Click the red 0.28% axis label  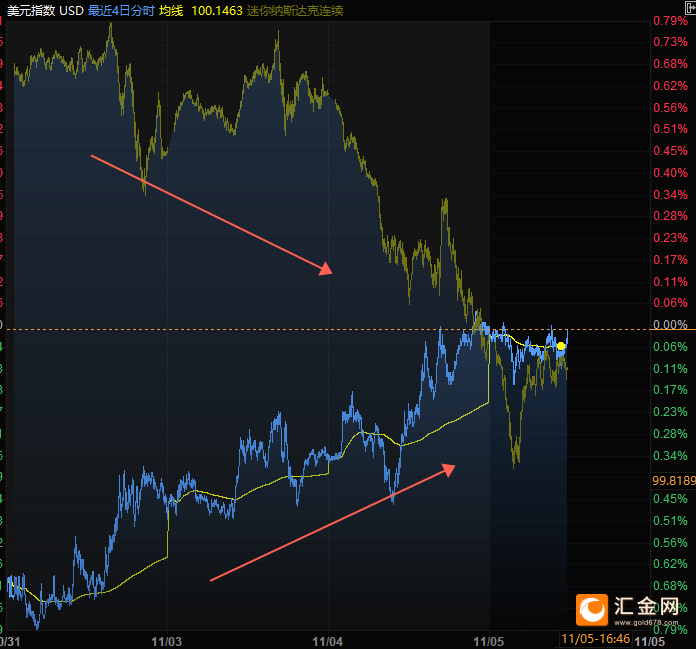[x=670, y=216]
